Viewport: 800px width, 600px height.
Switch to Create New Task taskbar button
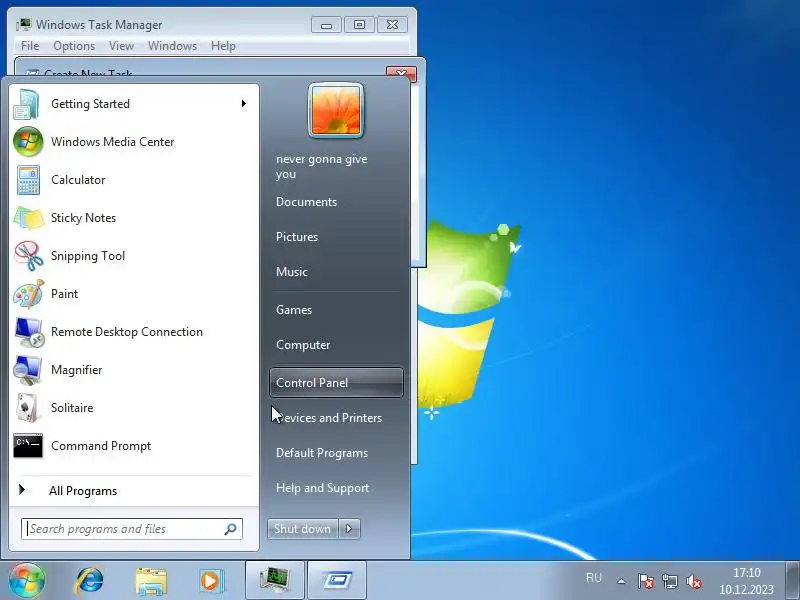(x=337, y=580)
